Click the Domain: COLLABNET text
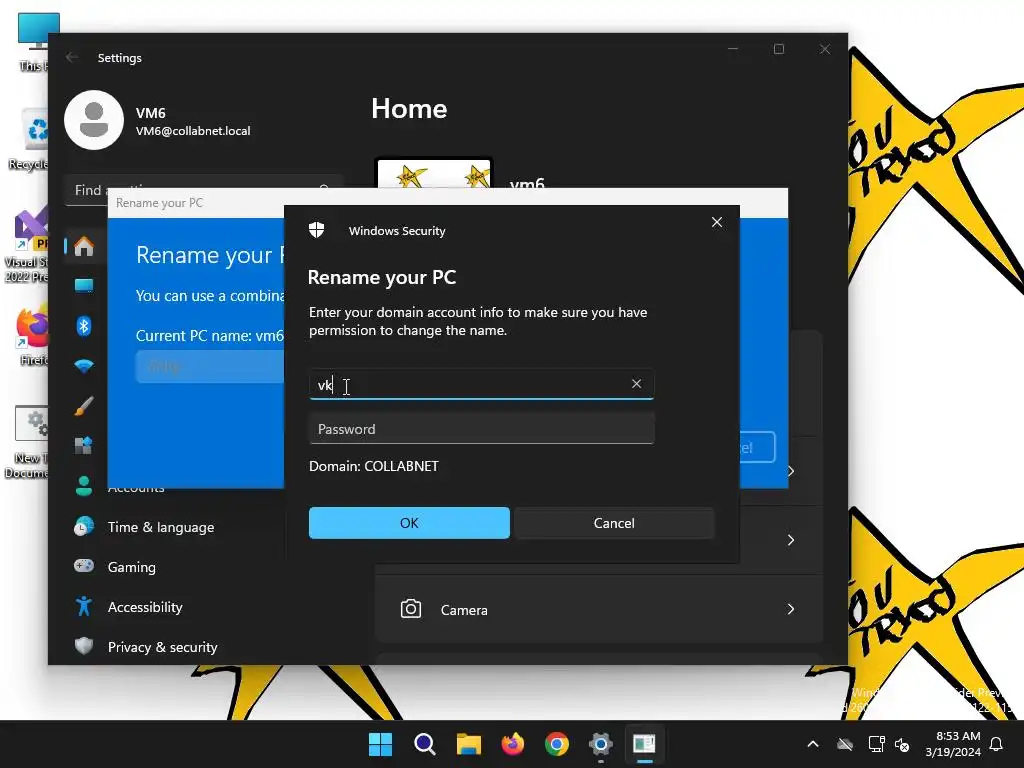The image size is (1024, 768). (374, 466)
